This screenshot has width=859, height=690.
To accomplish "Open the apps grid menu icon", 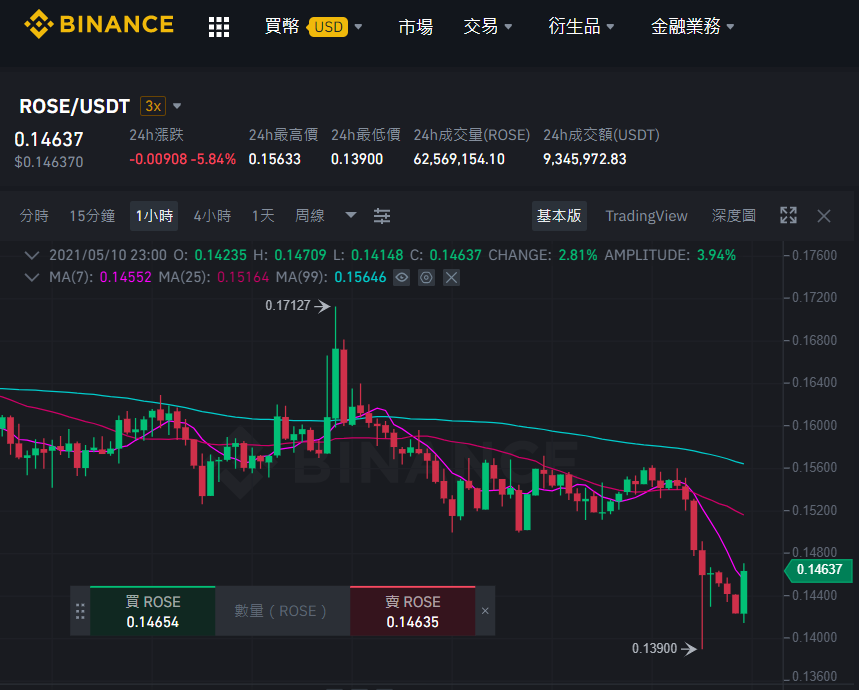I will (x=219, y=27).
